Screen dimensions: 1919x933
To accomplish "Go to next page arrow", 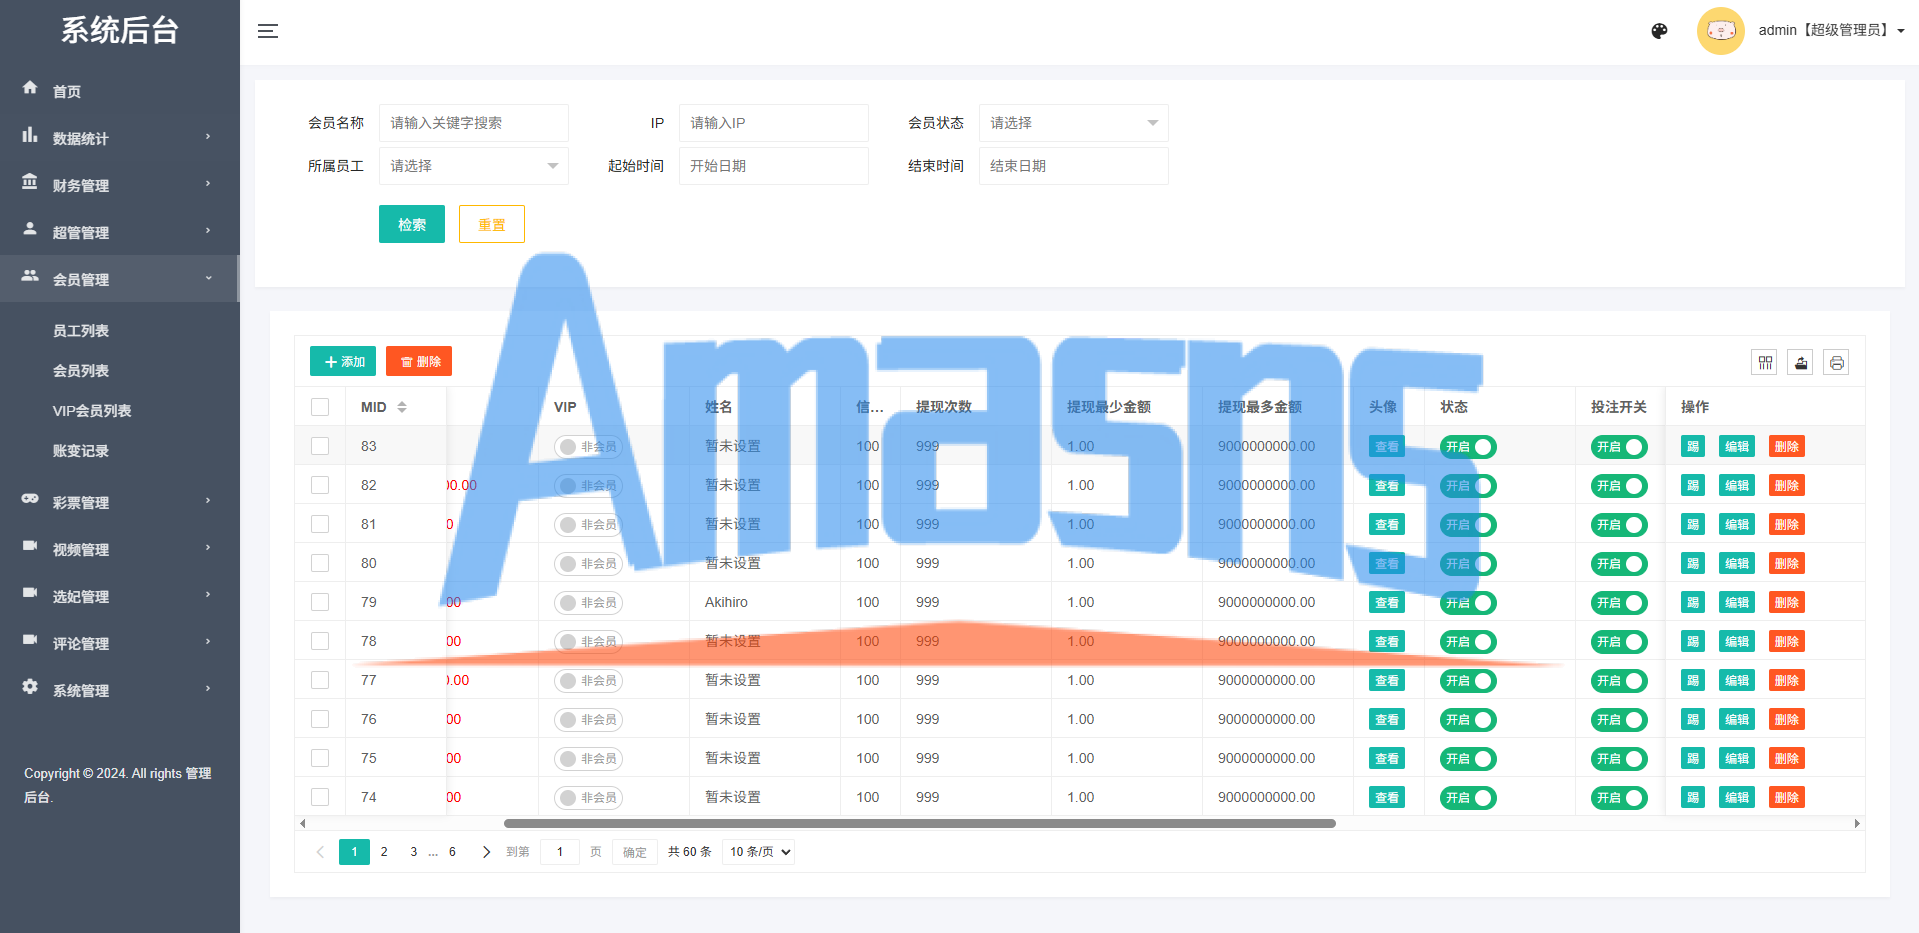I will tap(486, 852).
